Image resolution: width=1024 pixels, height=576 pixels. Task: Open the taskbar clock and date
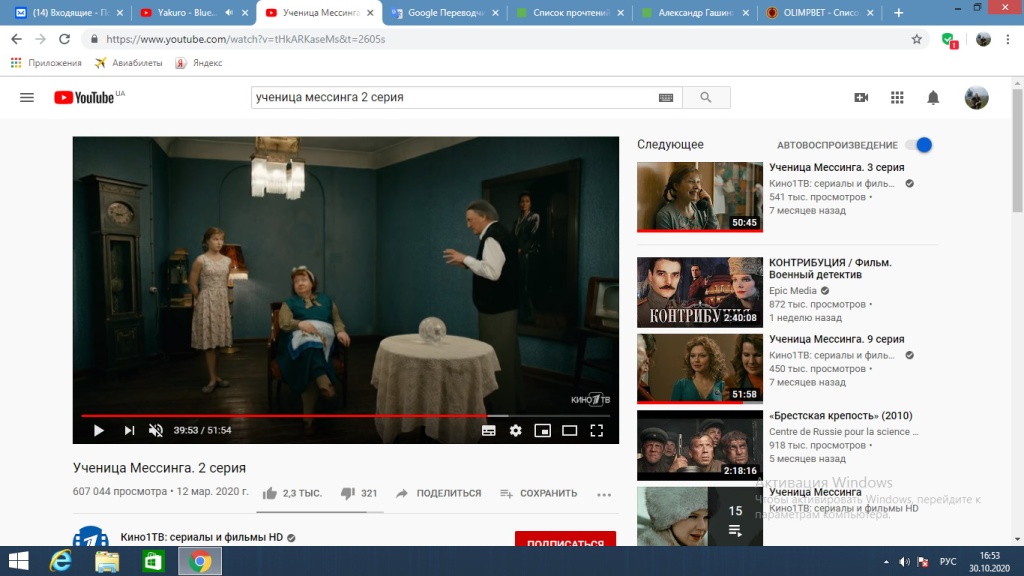point(989,562)
